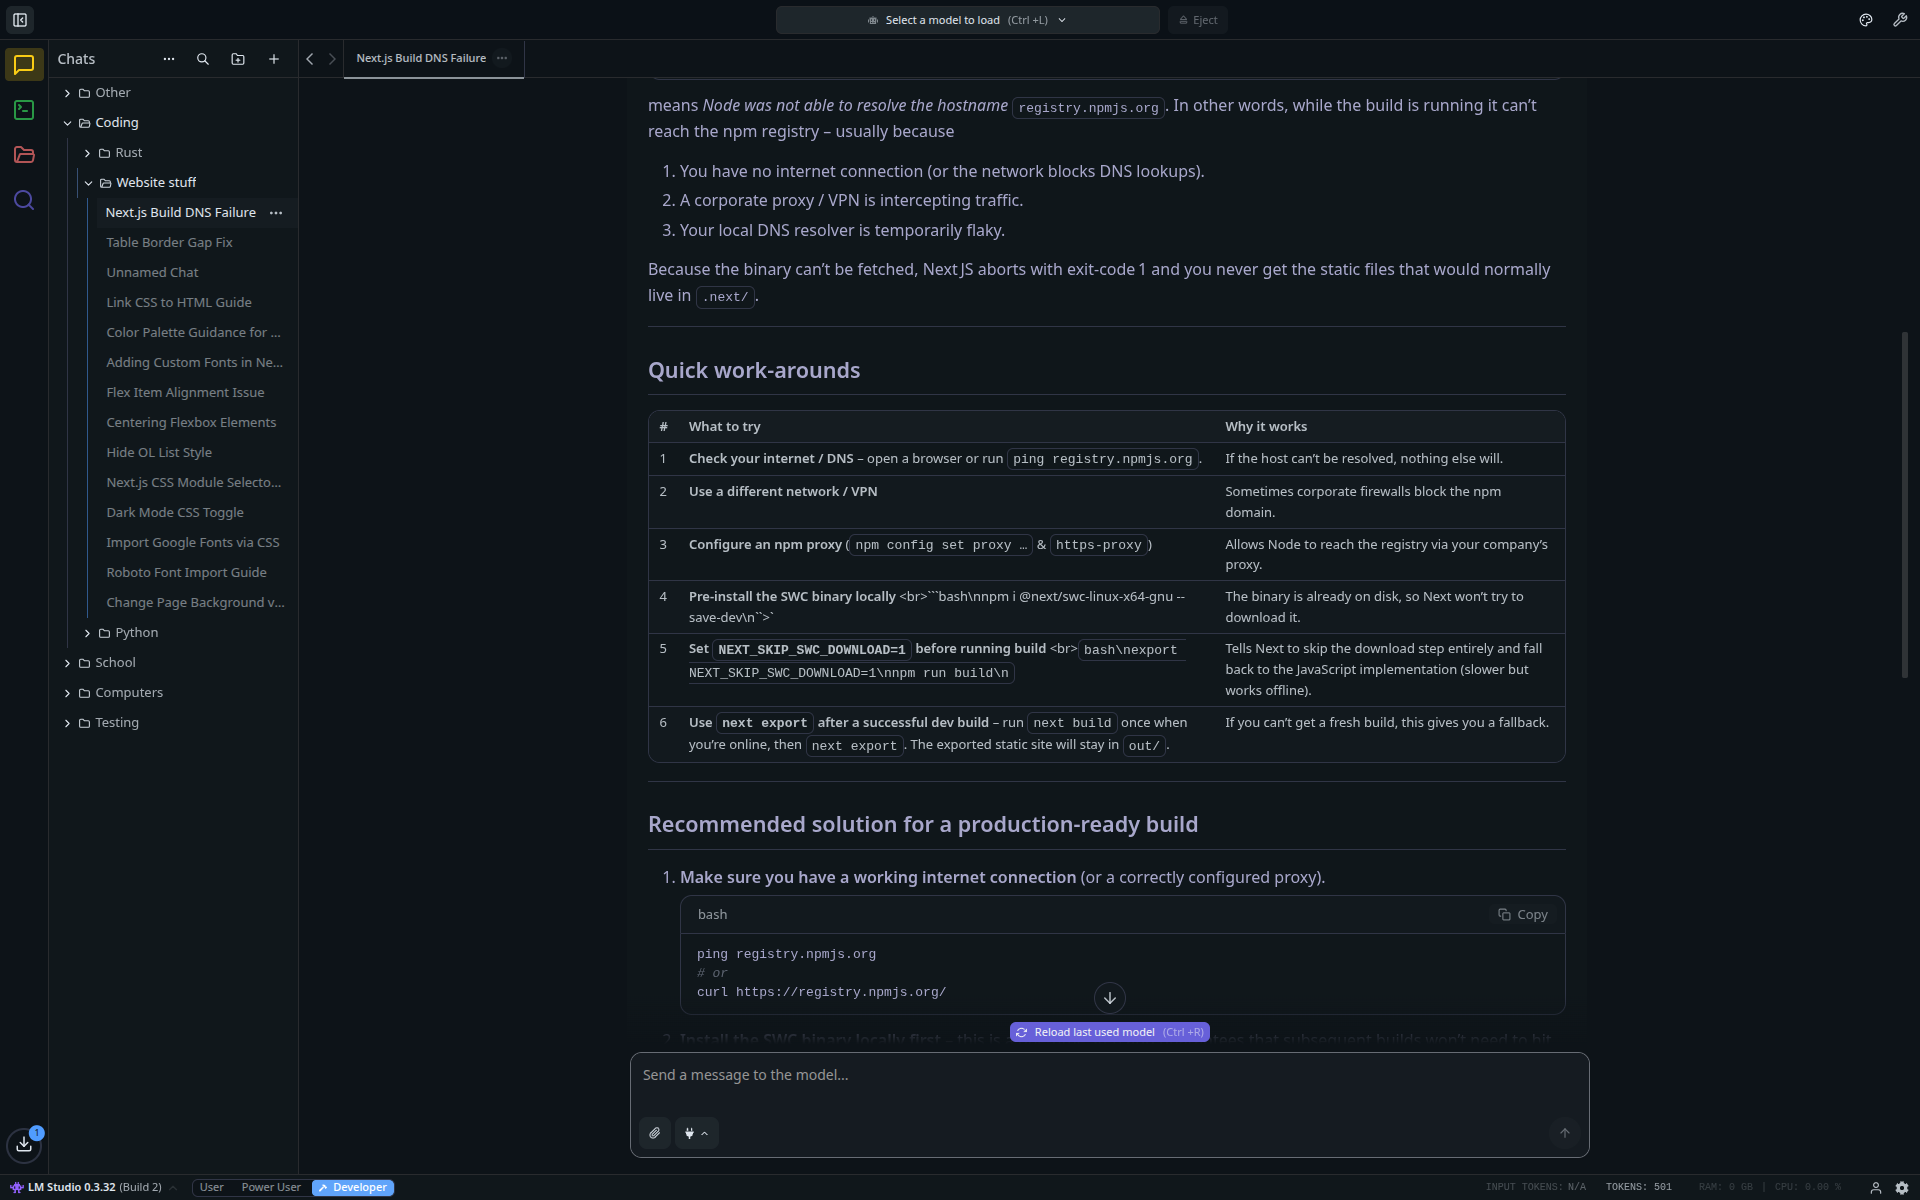Image resolution: width=1920 pixels, height=1200 pixels.
Task: Copy the bash code block
Action: pyautogui.click(x=1522, y=914)
